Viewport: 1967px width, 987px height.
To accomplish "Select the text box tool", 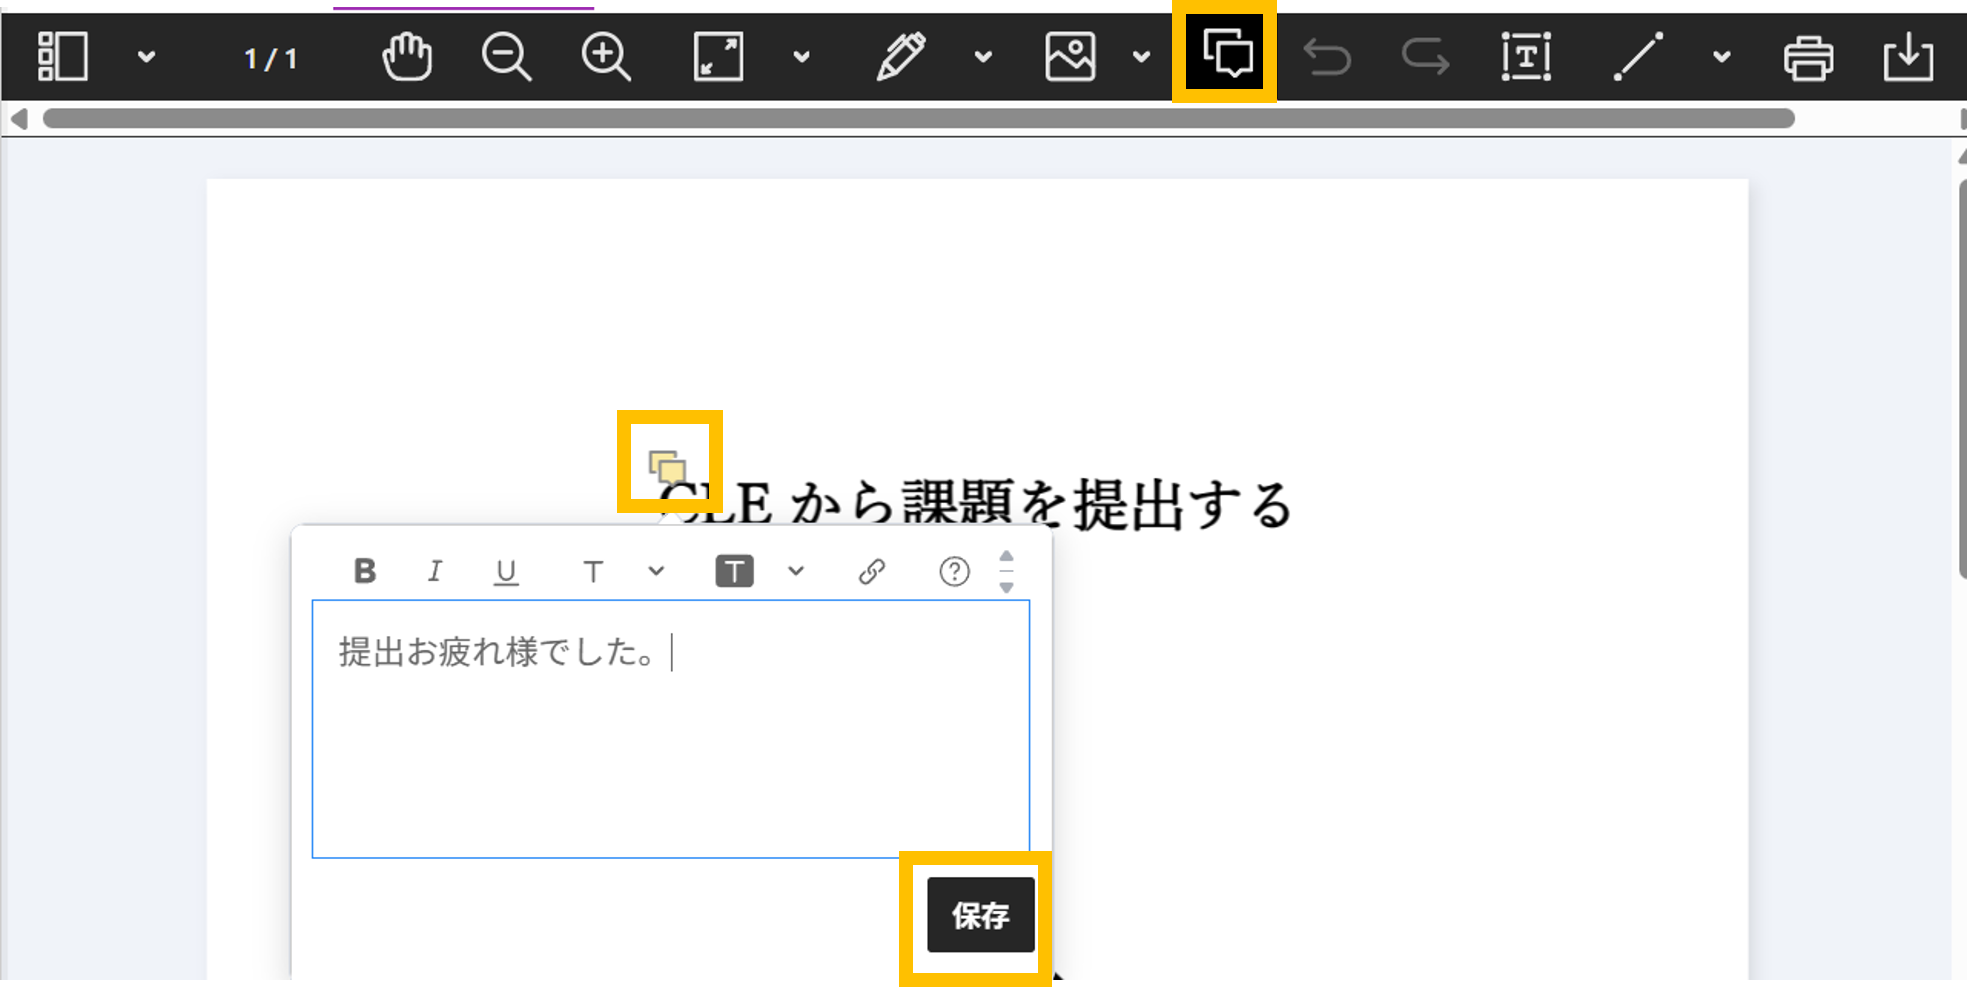I will 1526,57.
